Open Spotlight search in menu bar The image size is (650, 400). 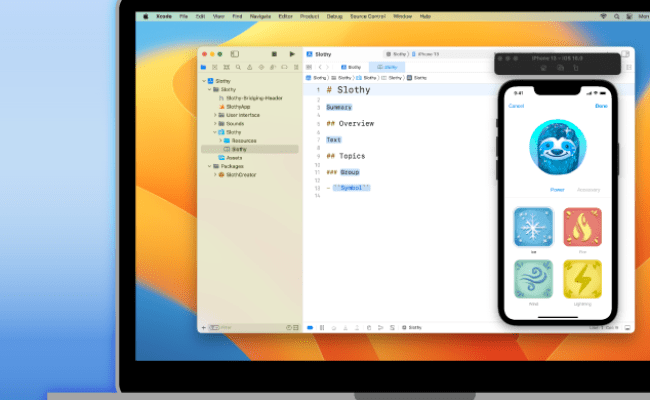pyautogui.click(x=616, y=16)
